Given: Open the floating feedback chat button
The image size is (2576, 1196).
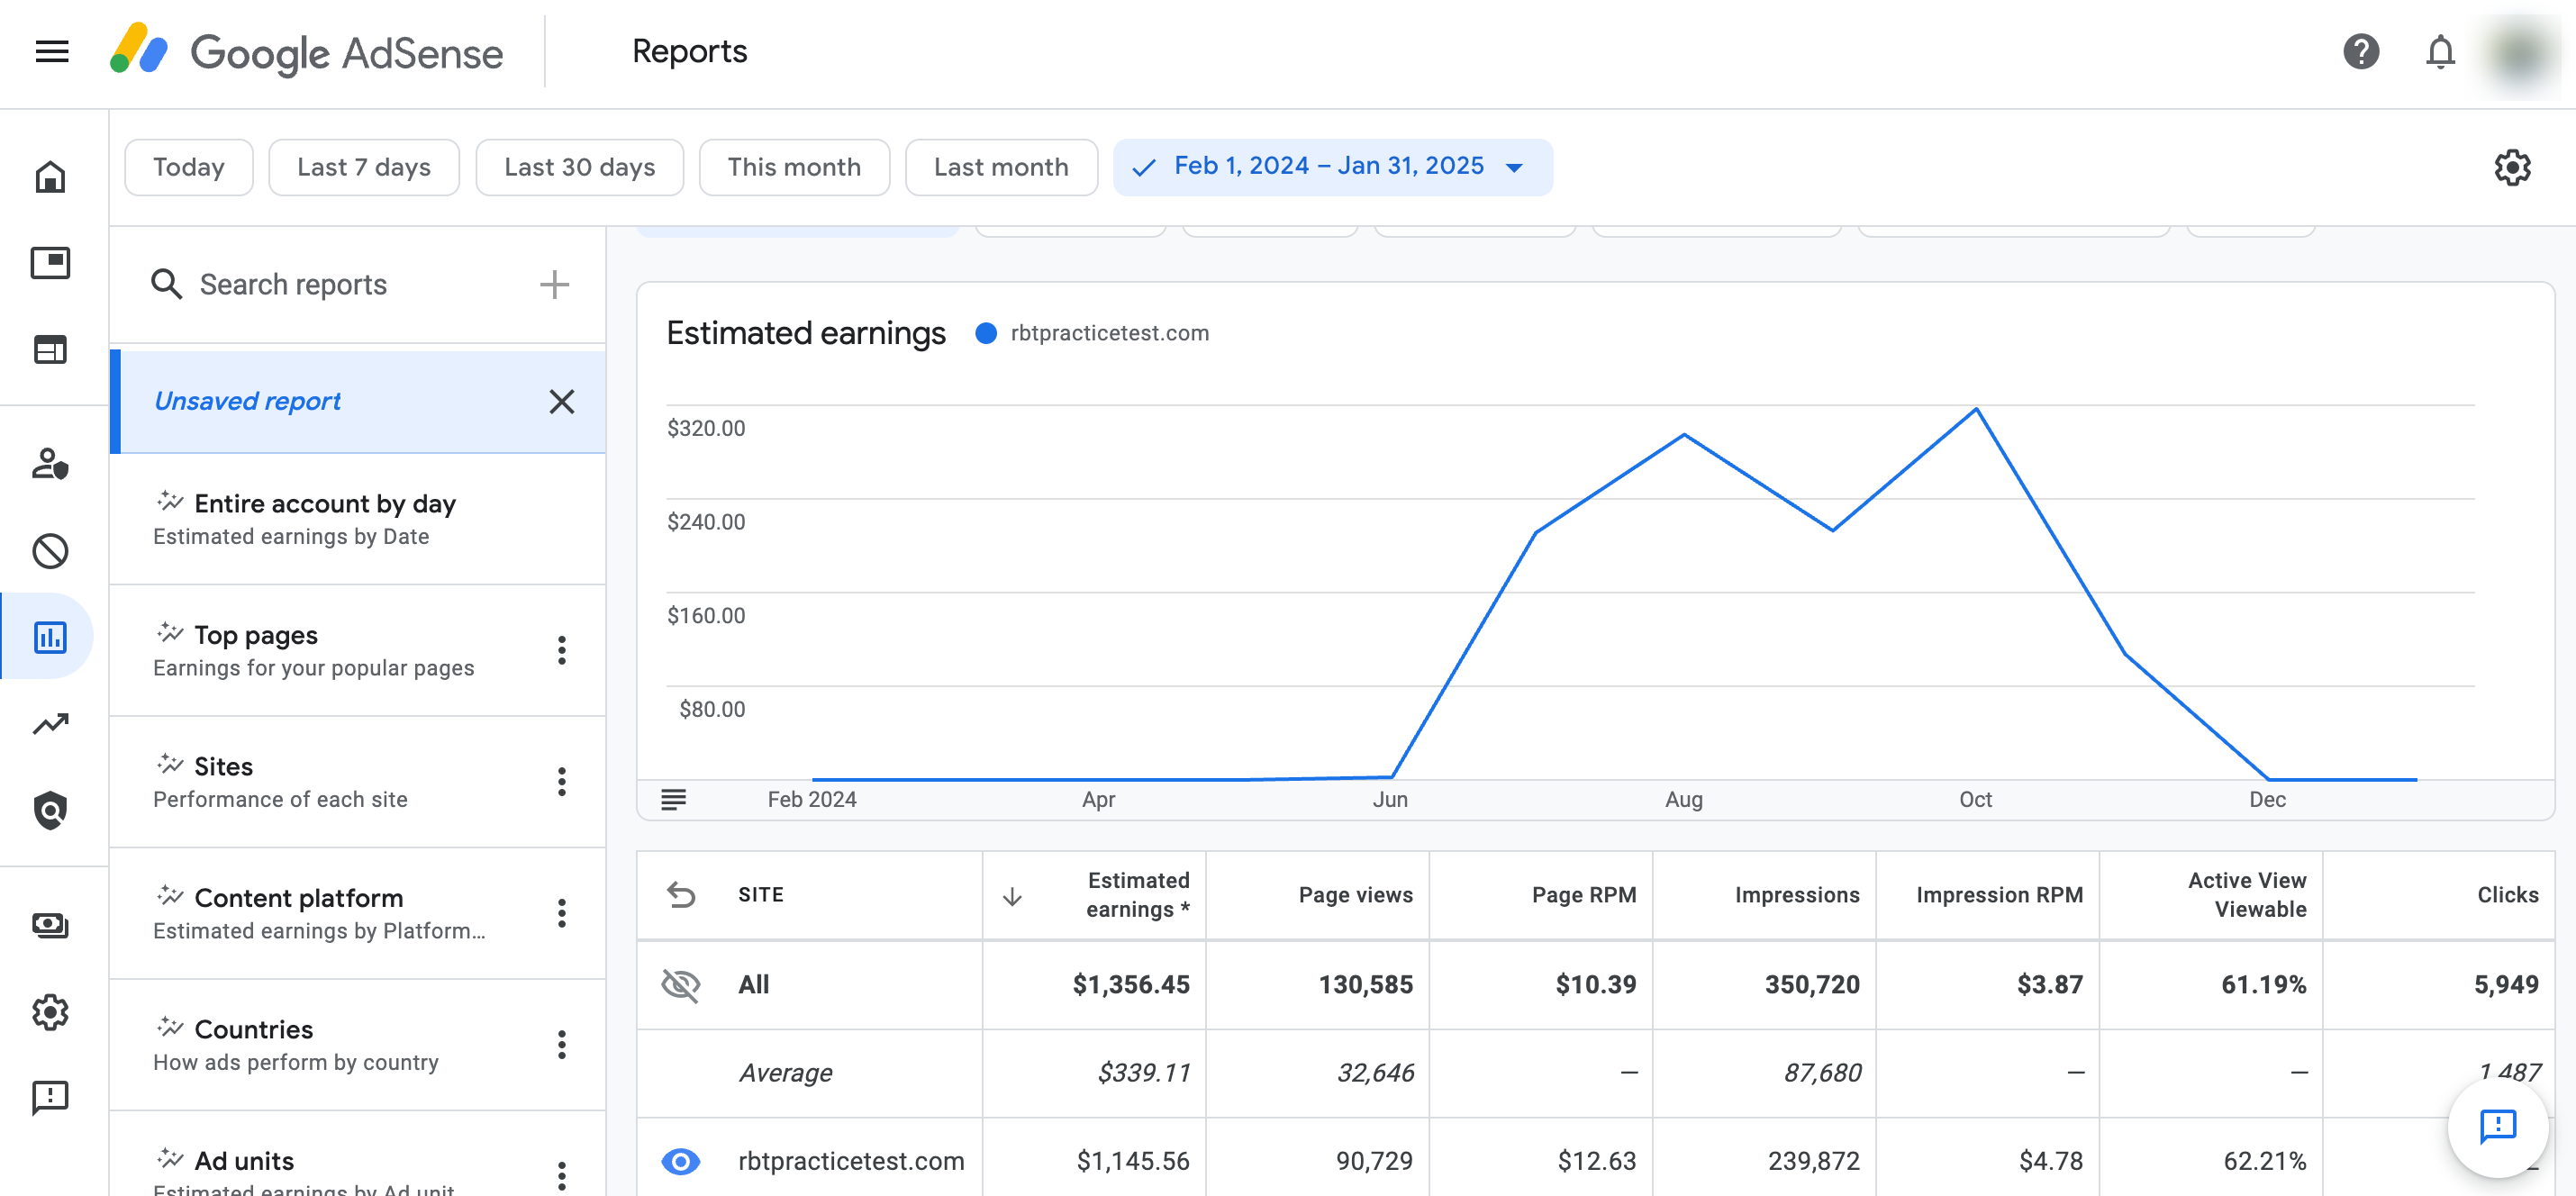Looking at the screenshot, I should pyautogui.click(x=2497, y=1127).
